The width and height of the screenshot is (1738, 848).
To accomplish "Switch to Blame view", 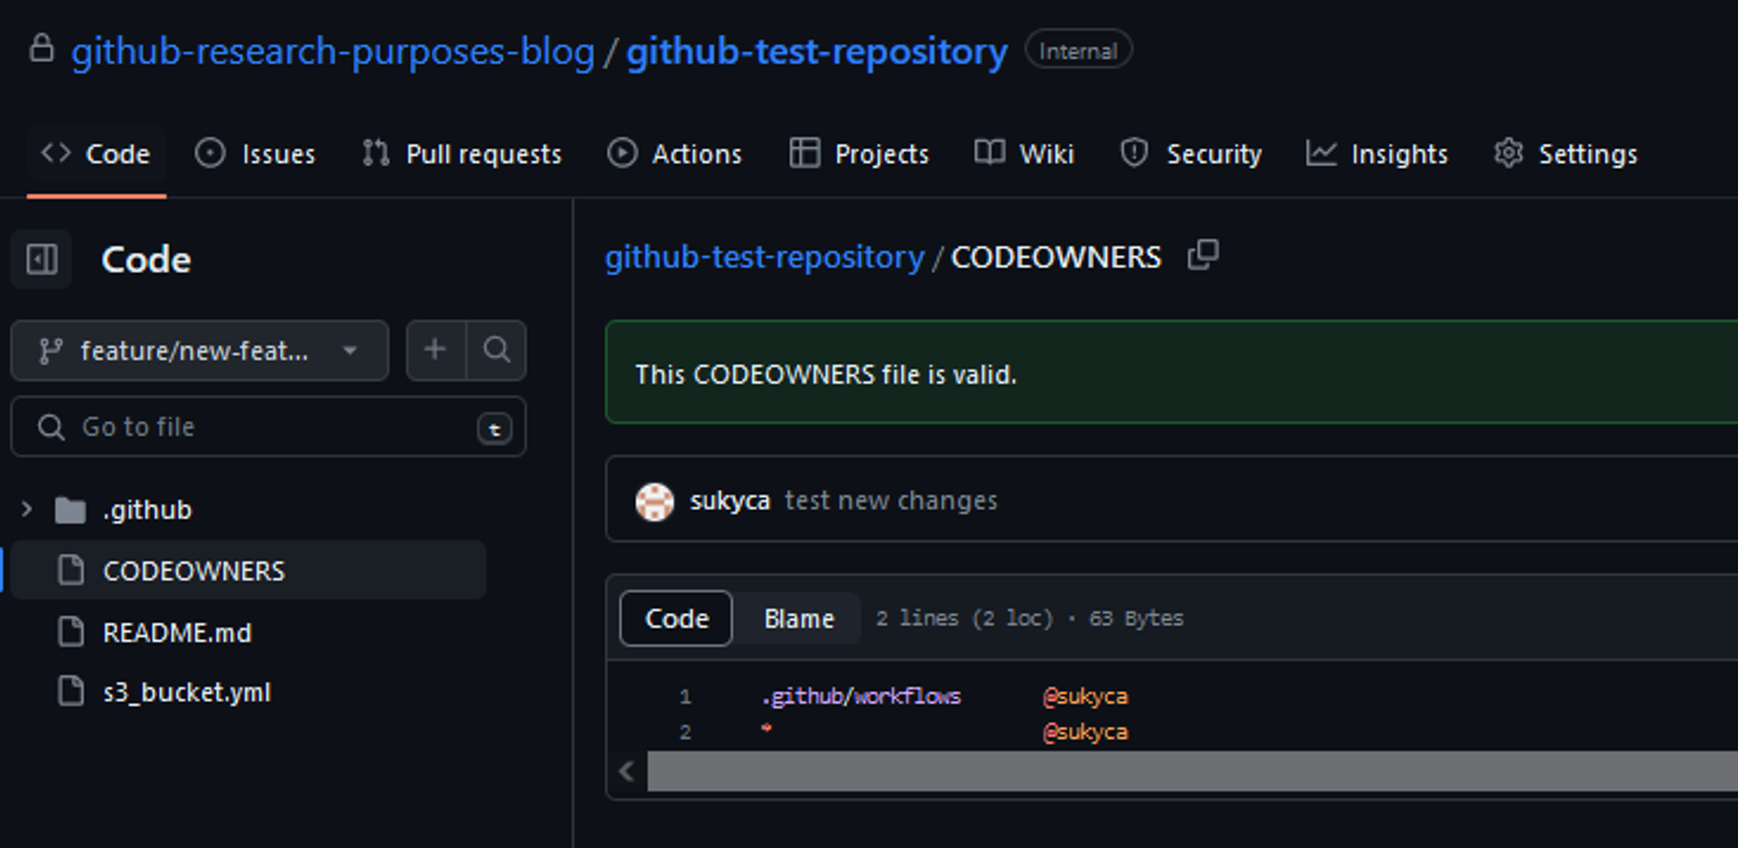I will pyautogui.click(x=798, y=619).
